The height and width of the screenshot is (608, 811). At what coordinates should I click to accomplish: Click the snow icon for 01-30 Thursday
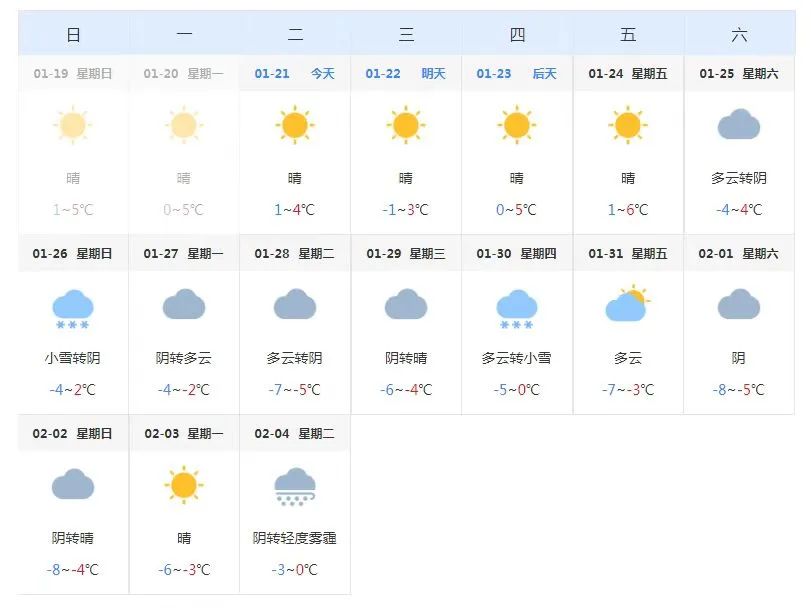[x=516, y=308]
